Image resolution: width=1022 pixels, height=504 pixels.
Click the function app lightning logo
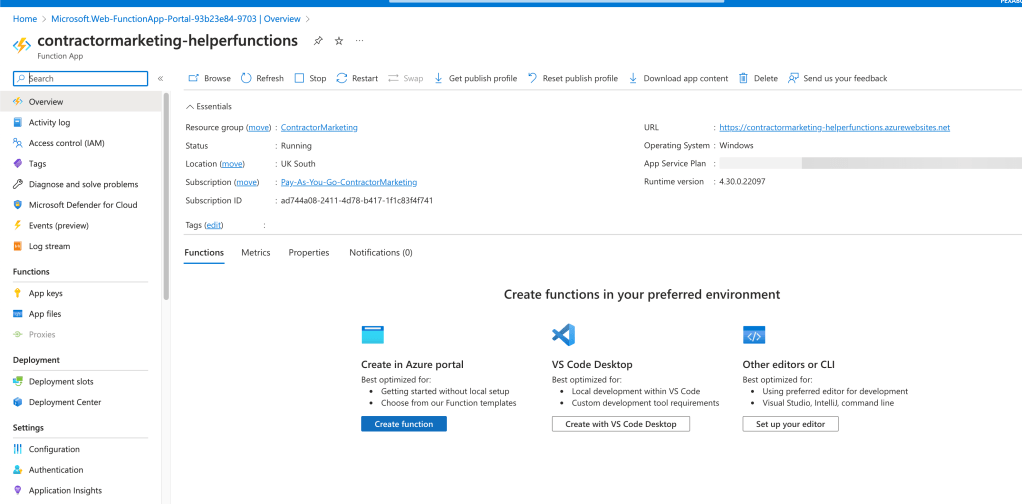[22, 46]
